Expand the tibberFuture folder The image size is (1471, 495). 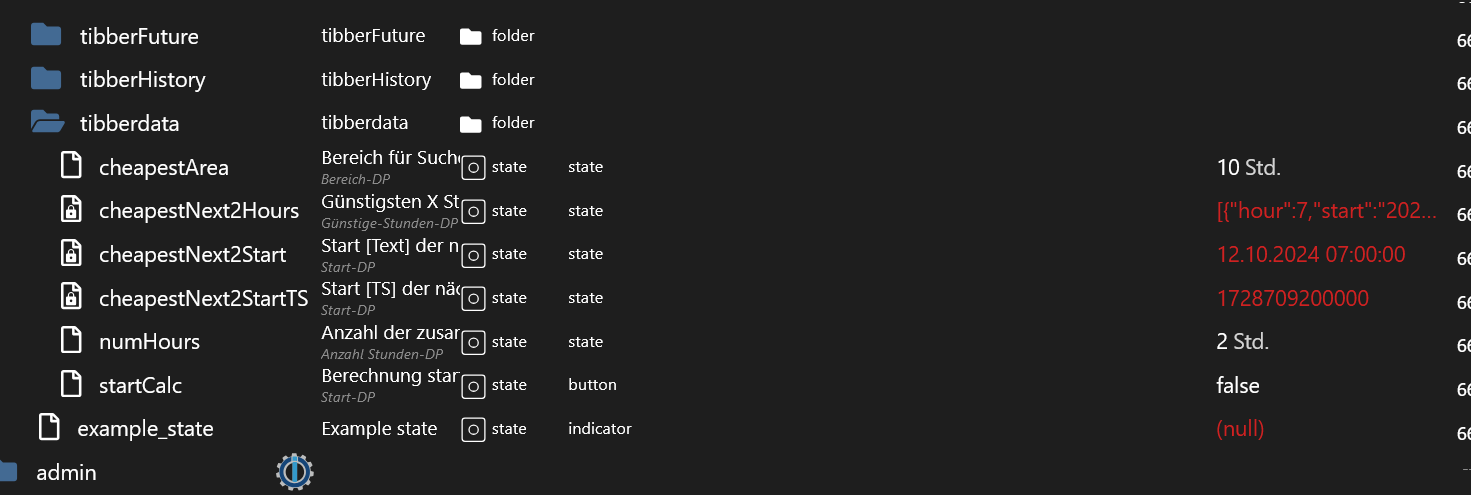click(46, 36)
